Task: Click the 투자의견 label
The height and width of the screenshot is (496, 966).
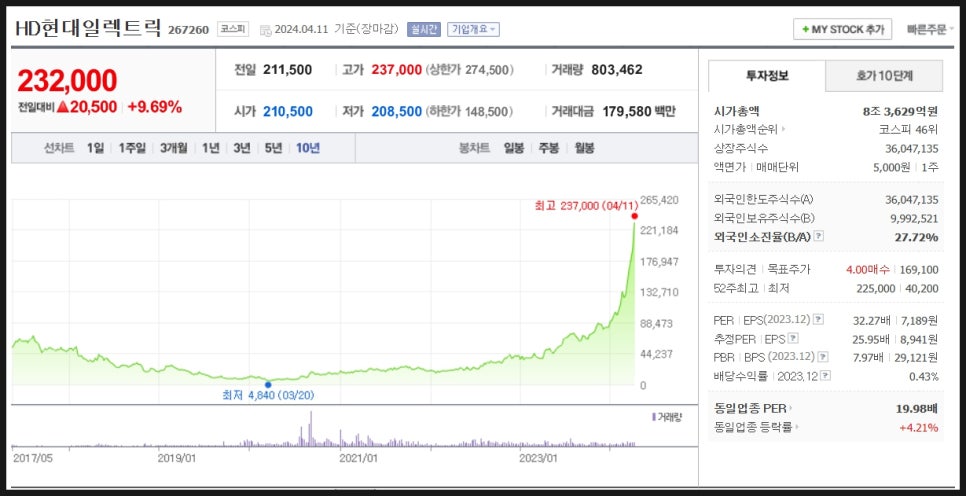Action: click(736, 269)
